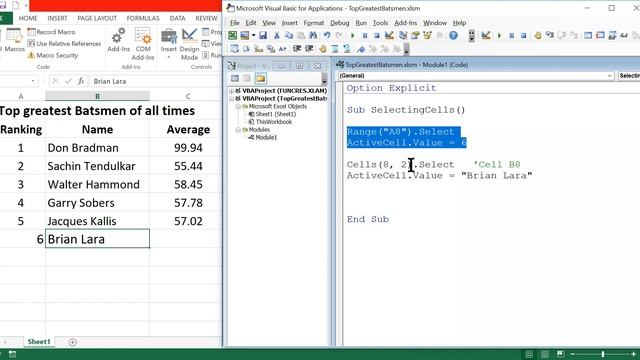Open the Debug menu in VBA editor

tap(340, 23)
